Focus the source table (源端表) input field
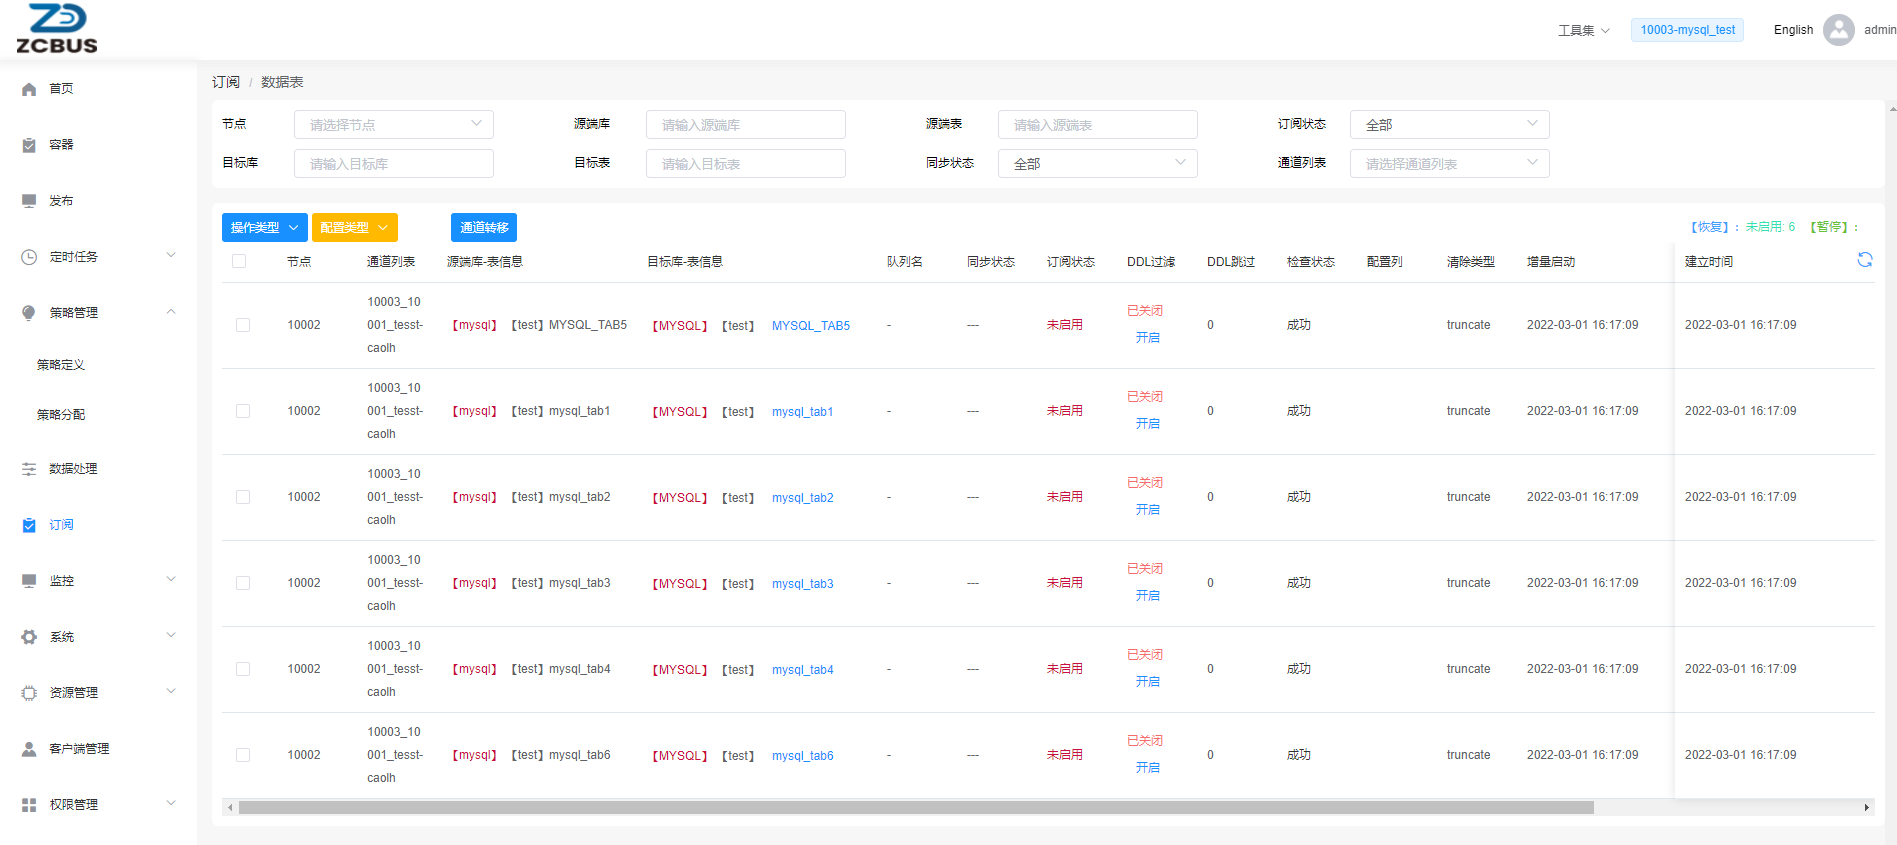 click(x=1097, y=125)
